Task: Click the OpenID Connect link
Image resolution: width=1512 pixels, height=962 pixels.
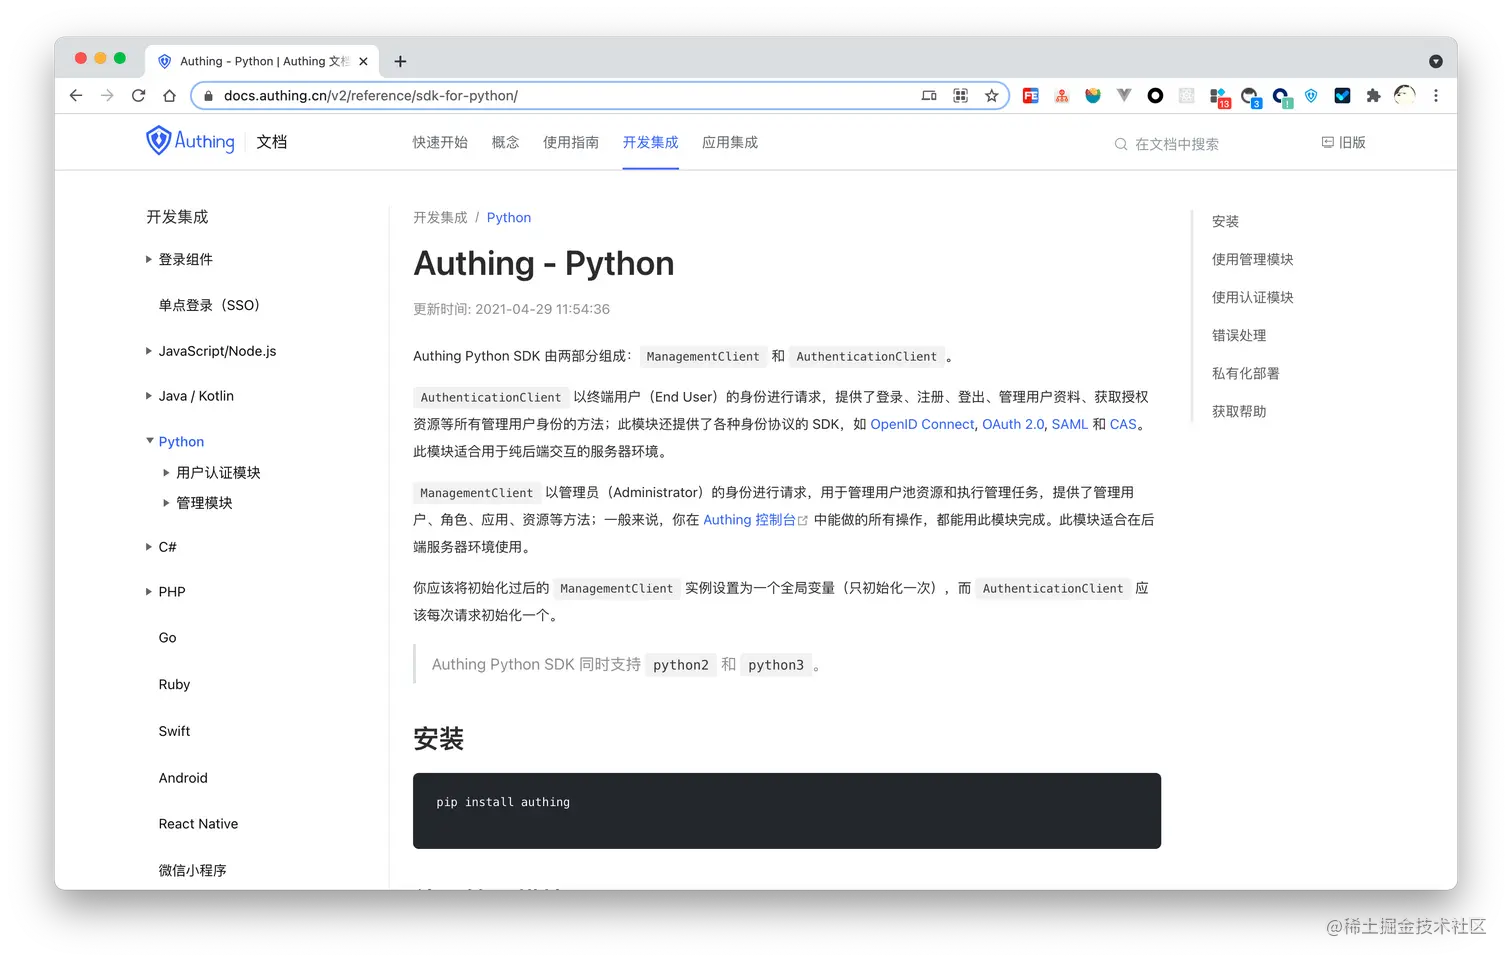Action: [922, 424]
